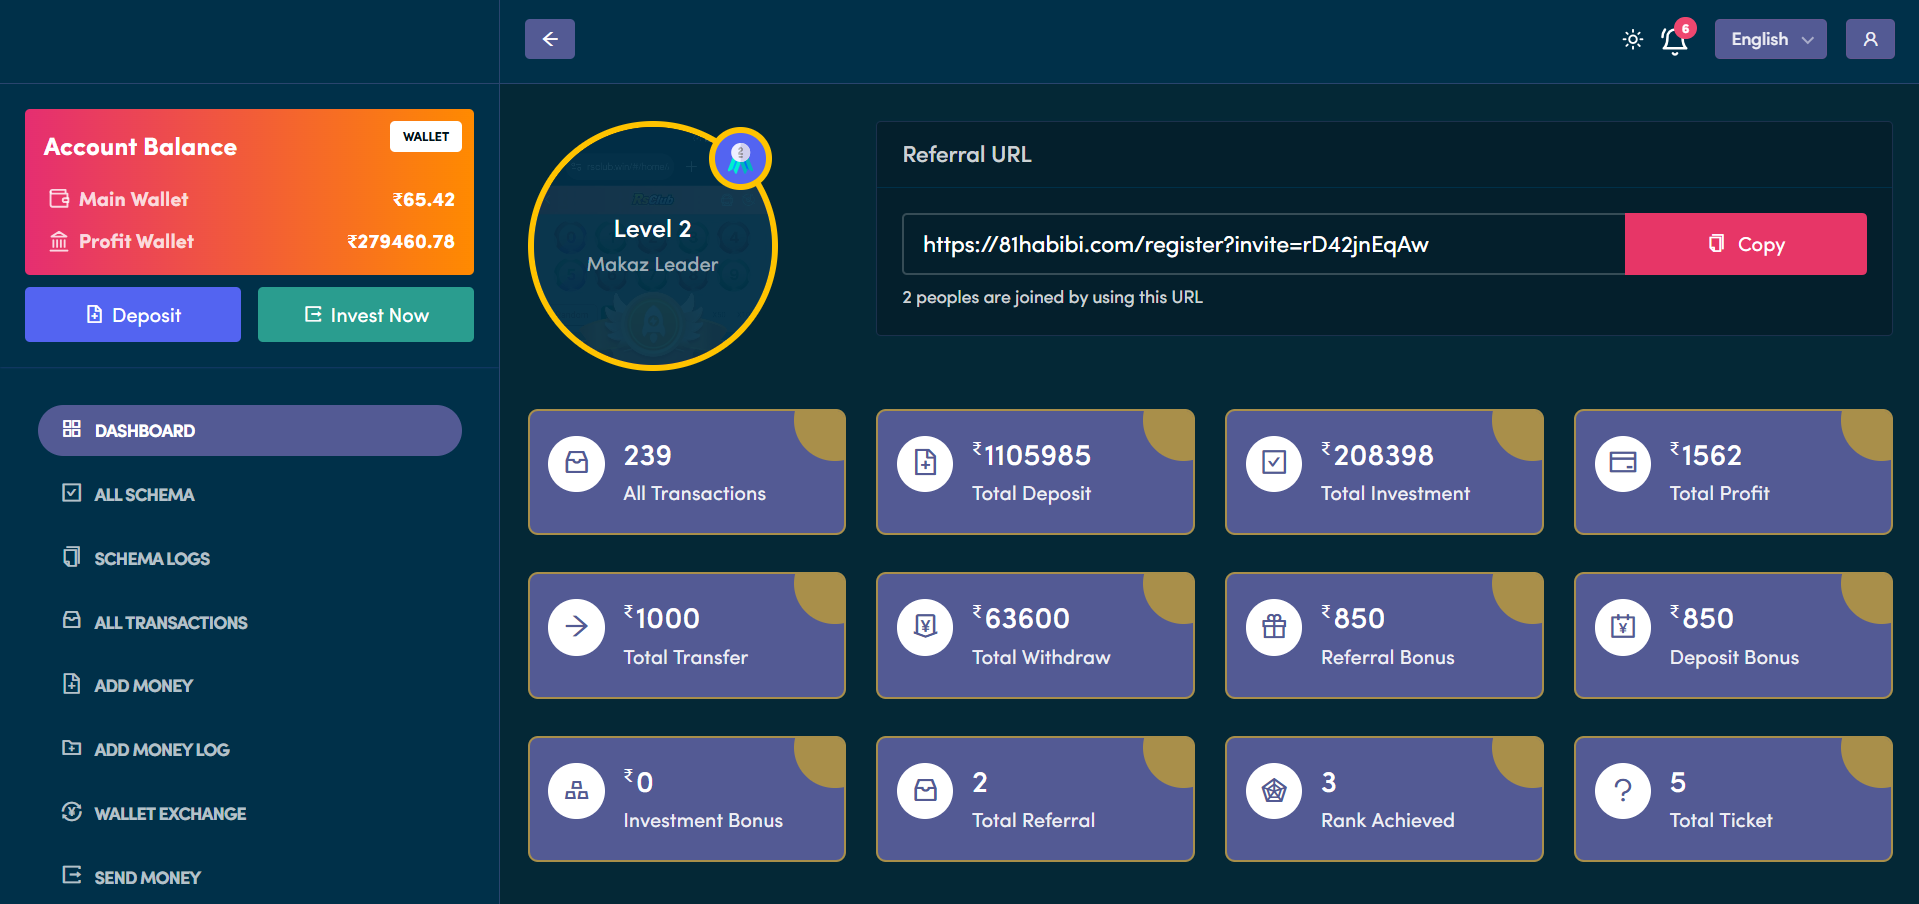Copy the referral URL

1744,244
